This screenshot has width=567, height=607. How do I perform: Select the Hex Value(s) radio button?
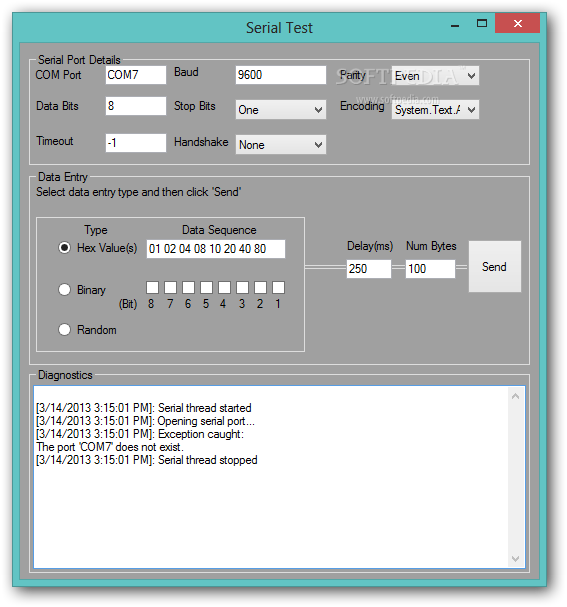(64, 248)
